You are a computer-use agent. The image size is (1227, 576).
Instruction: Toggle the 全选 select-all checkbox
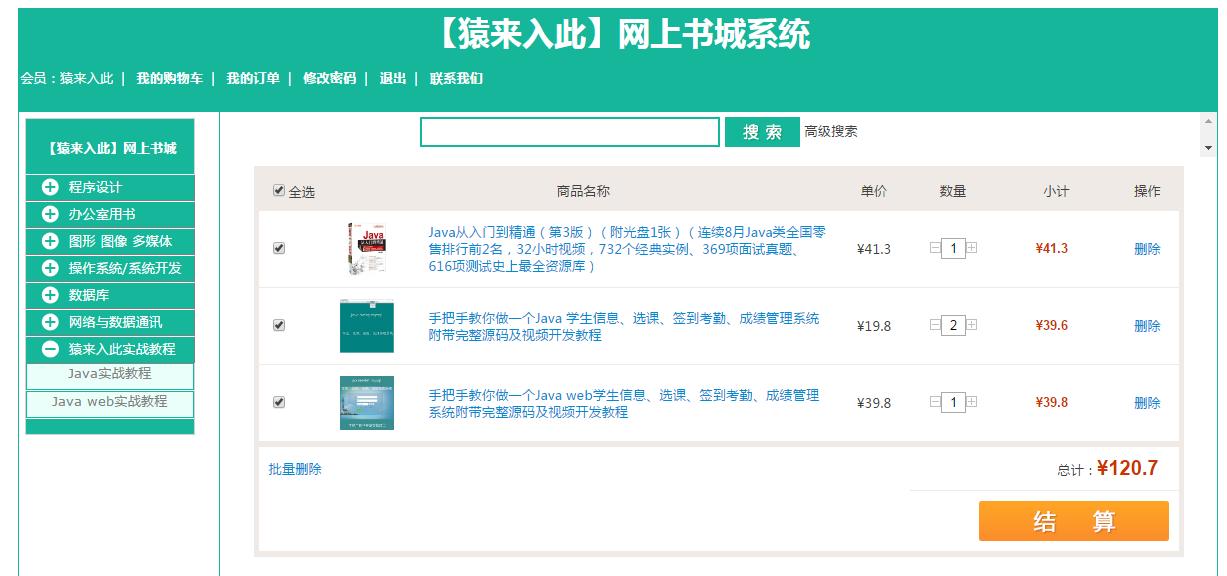[281, 191]
